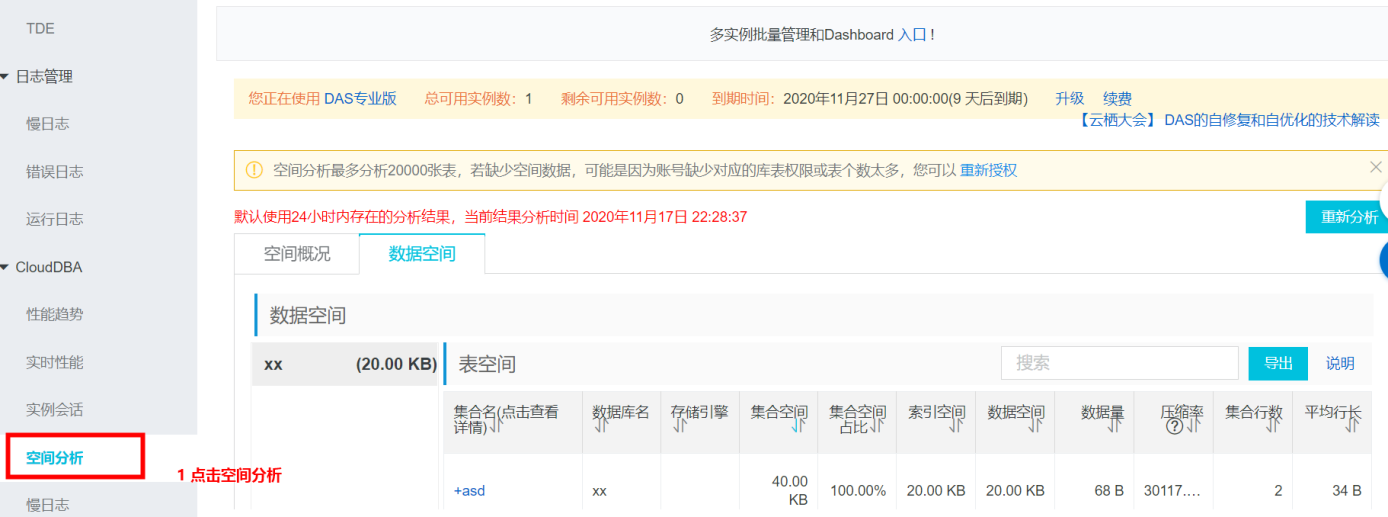Sort table by 数据量 column sort icon

tap(1116, 425)
